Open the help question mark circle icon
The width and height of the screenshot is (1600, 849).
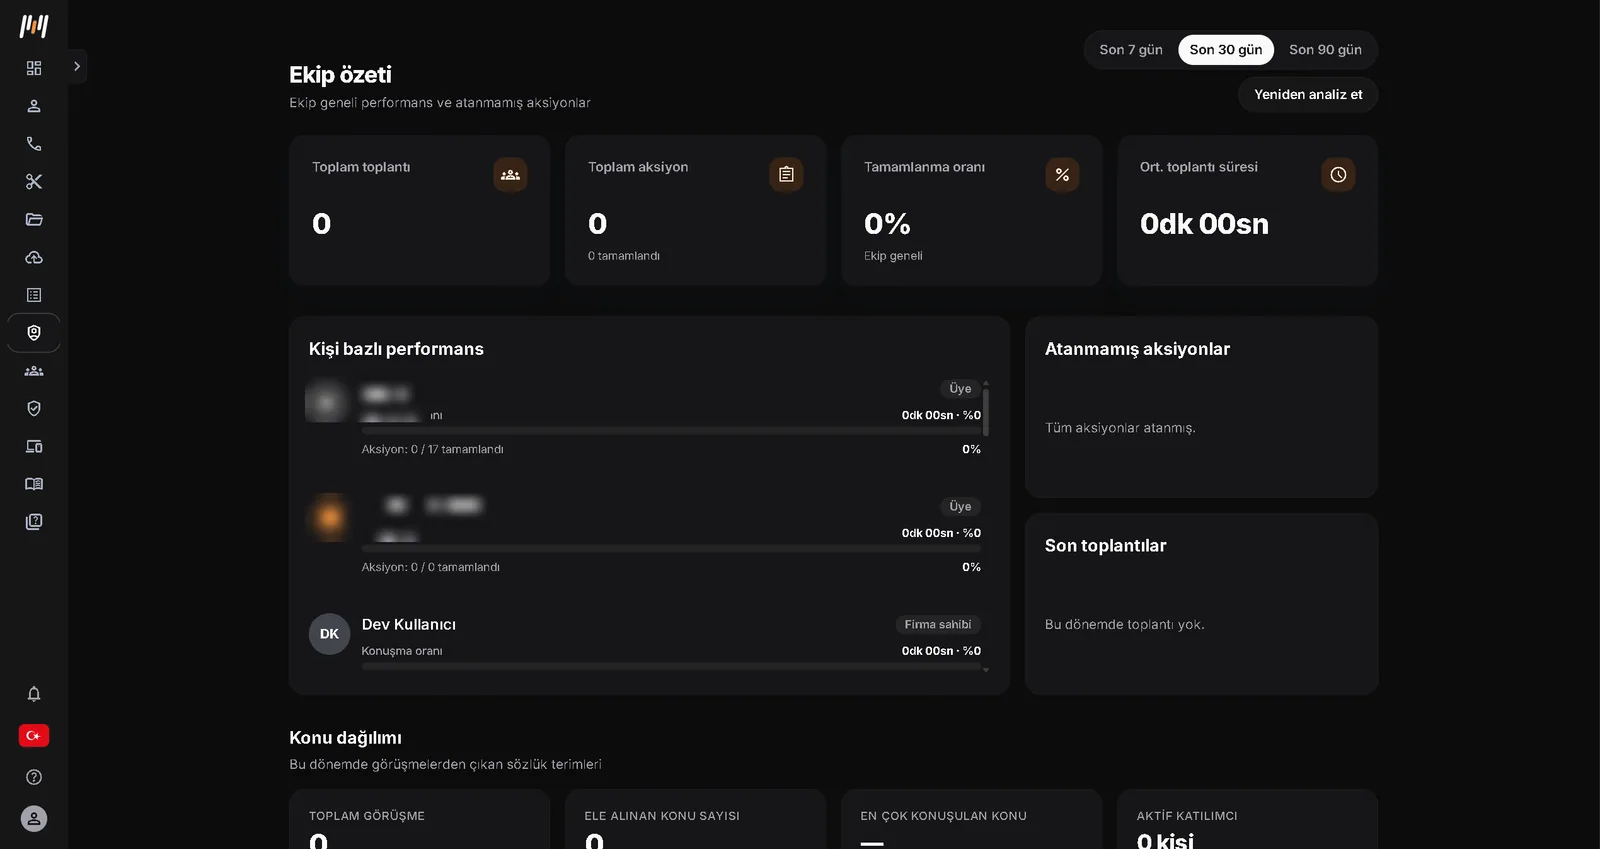pyautogui.click(x=34, y=777)
